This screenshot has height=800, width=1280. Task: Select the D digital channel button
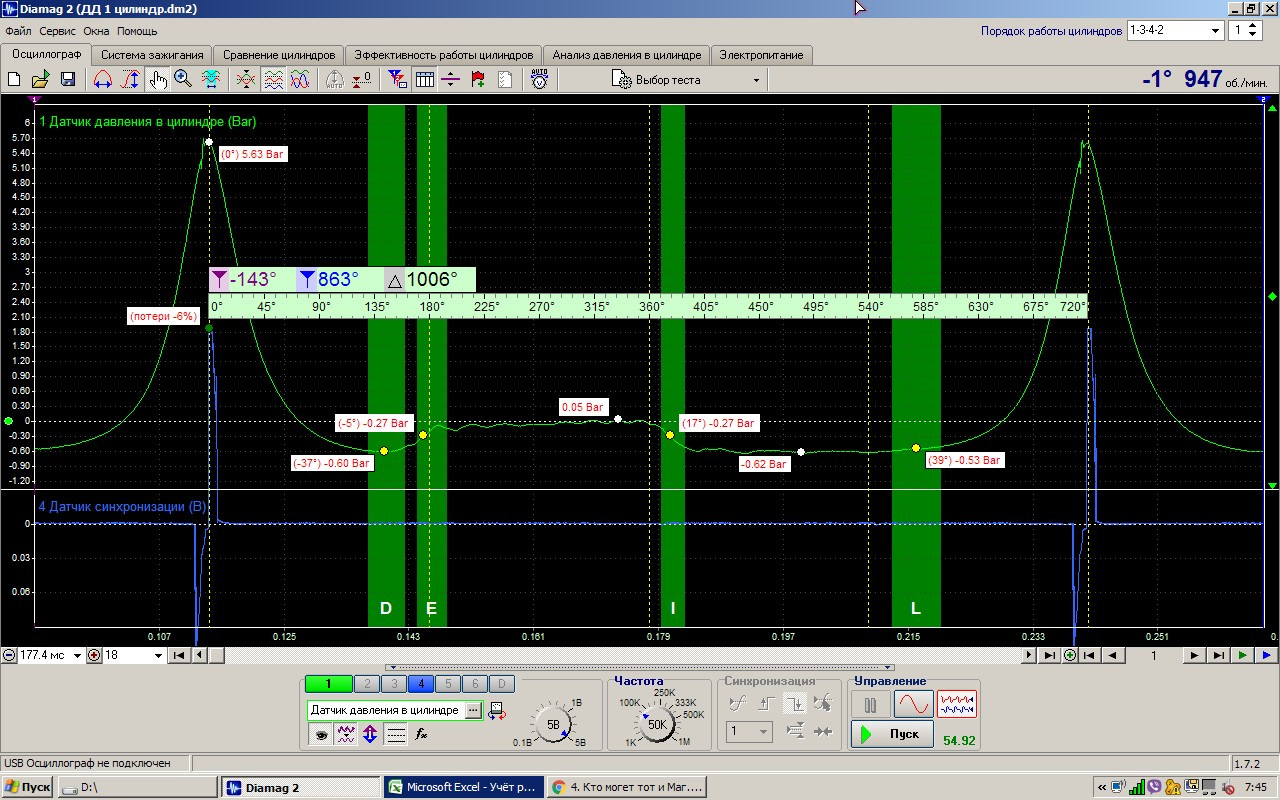(501, 684)
